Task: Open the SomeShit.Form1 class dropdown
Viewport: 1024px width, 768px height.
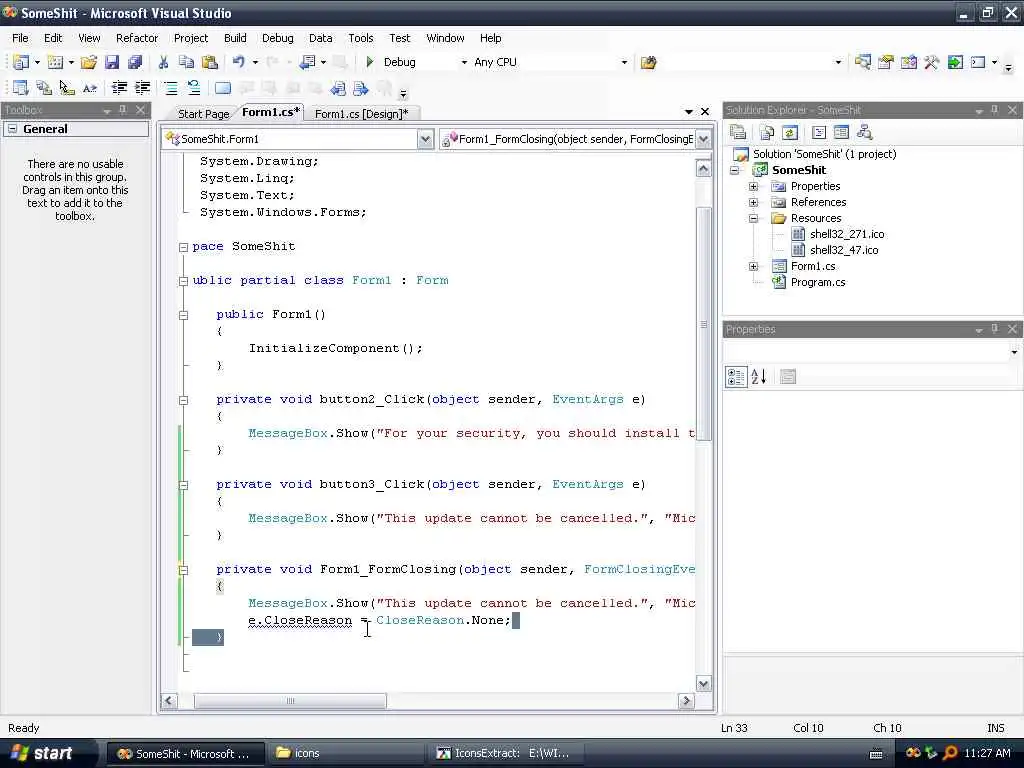Action: [425, 138]
